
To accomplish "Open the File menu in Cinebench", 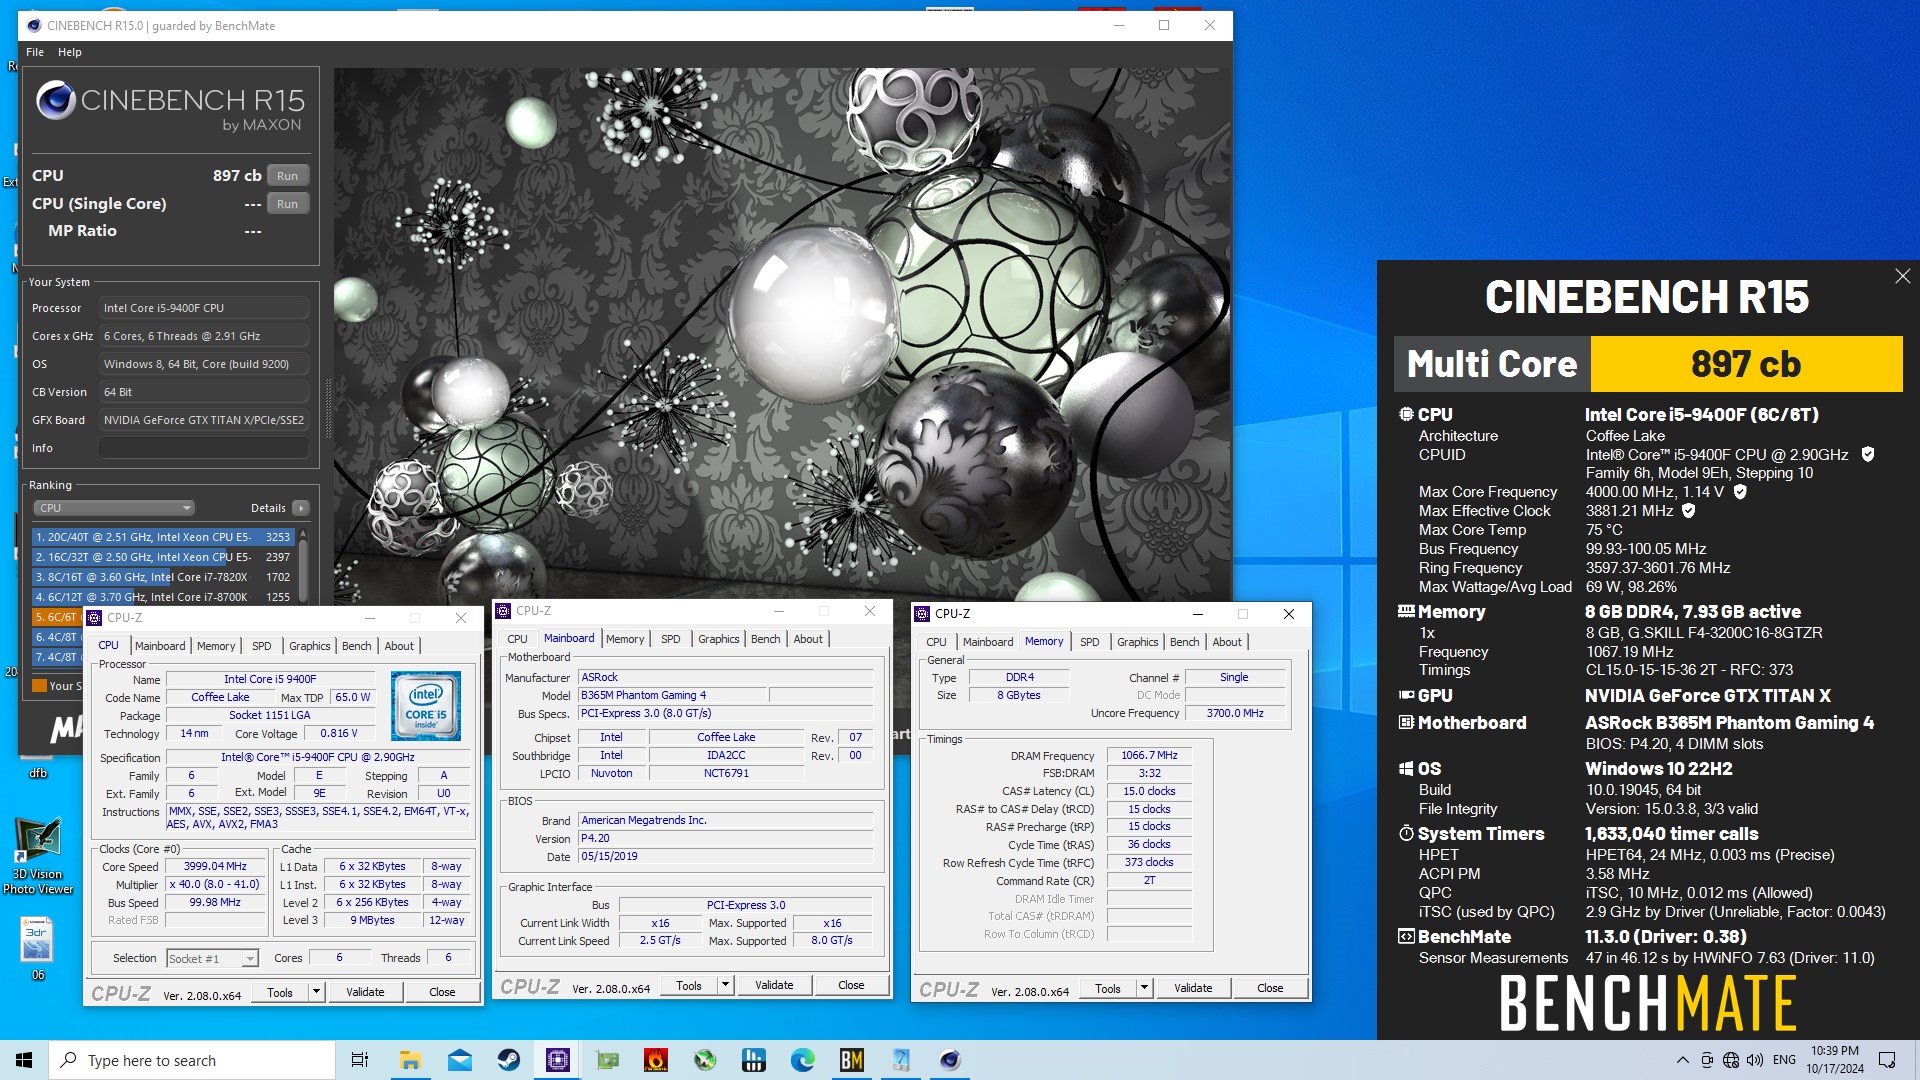I will pyautogui.click(x=35, y=52).
